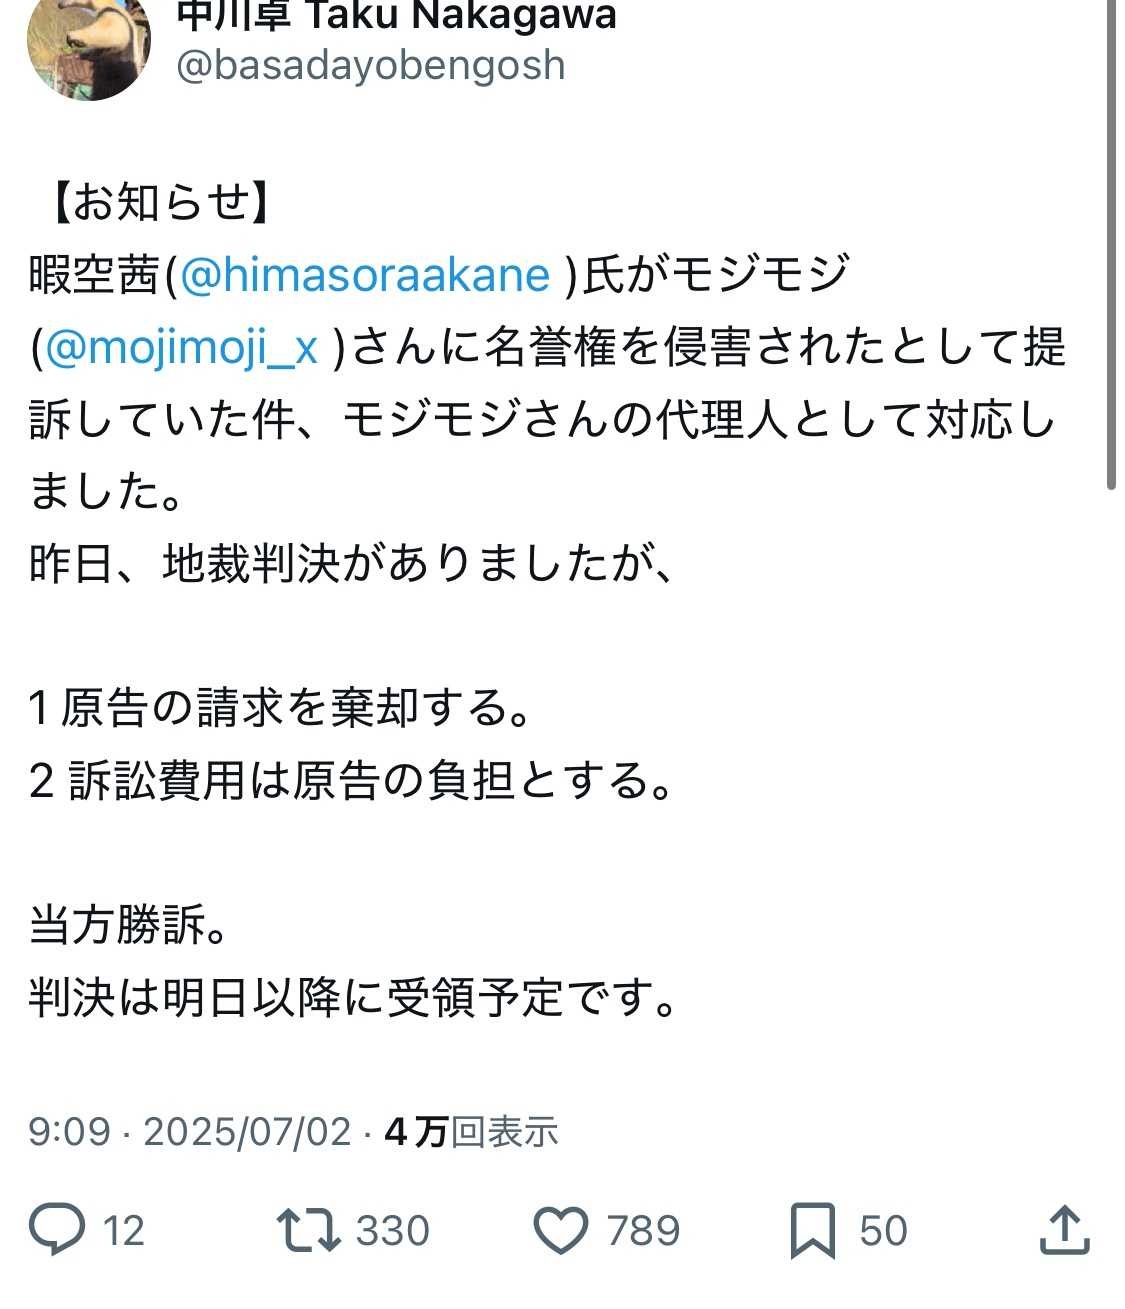Bookmark this tweet with the bookmark icon

pyautogui.click(x=812, y=1230)
